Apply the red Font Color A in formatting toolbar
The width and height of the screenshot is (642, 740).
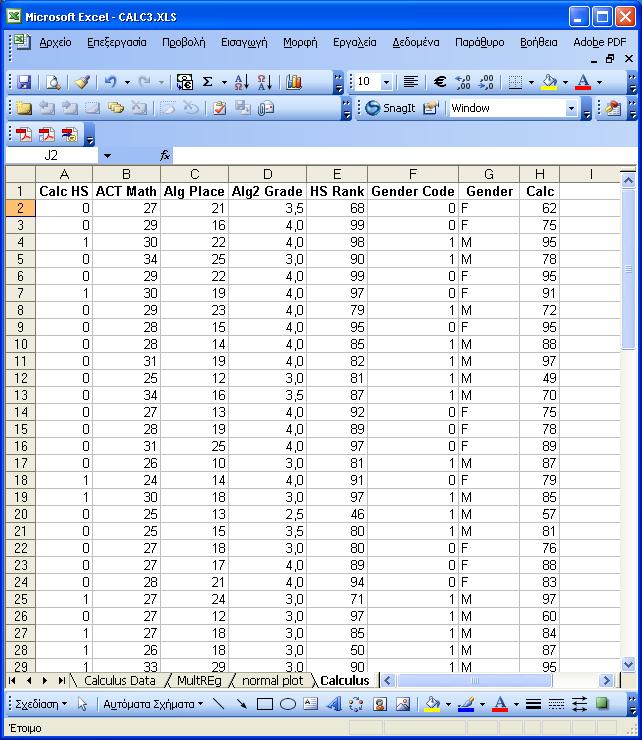tap(583, 82)
